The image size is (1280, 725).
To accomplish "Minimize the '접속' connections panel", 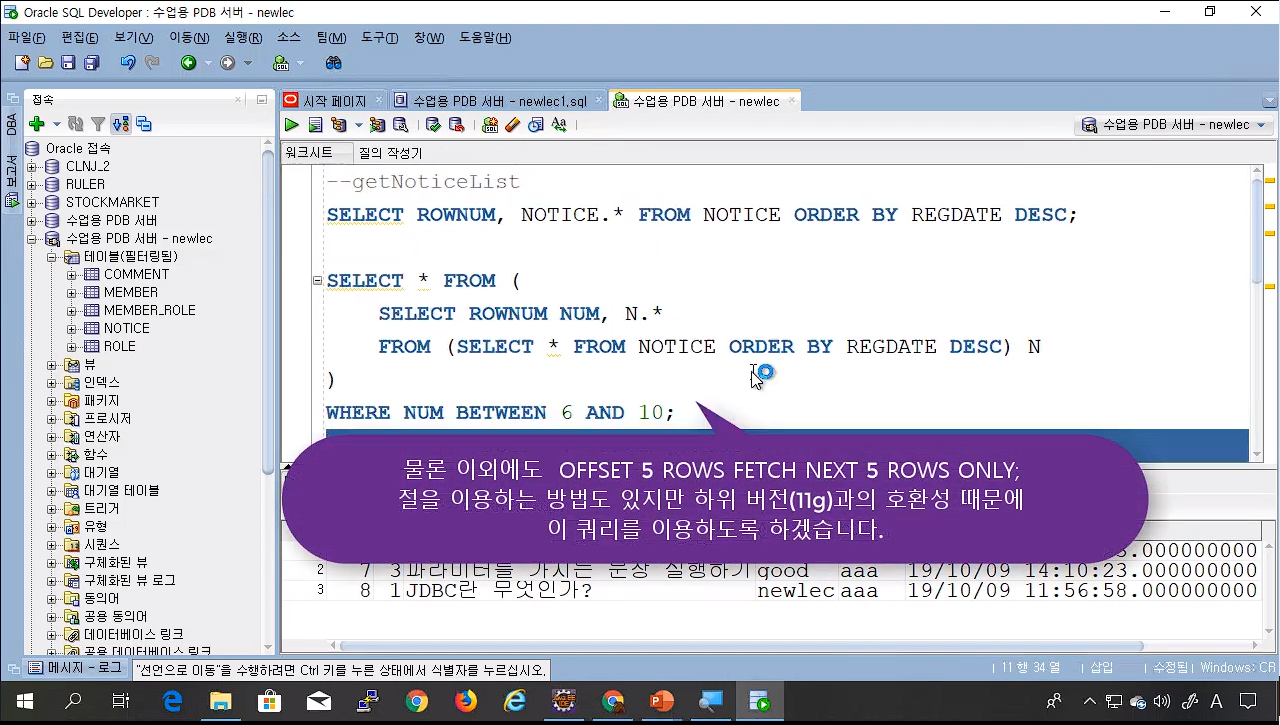I will pos(262,99).
